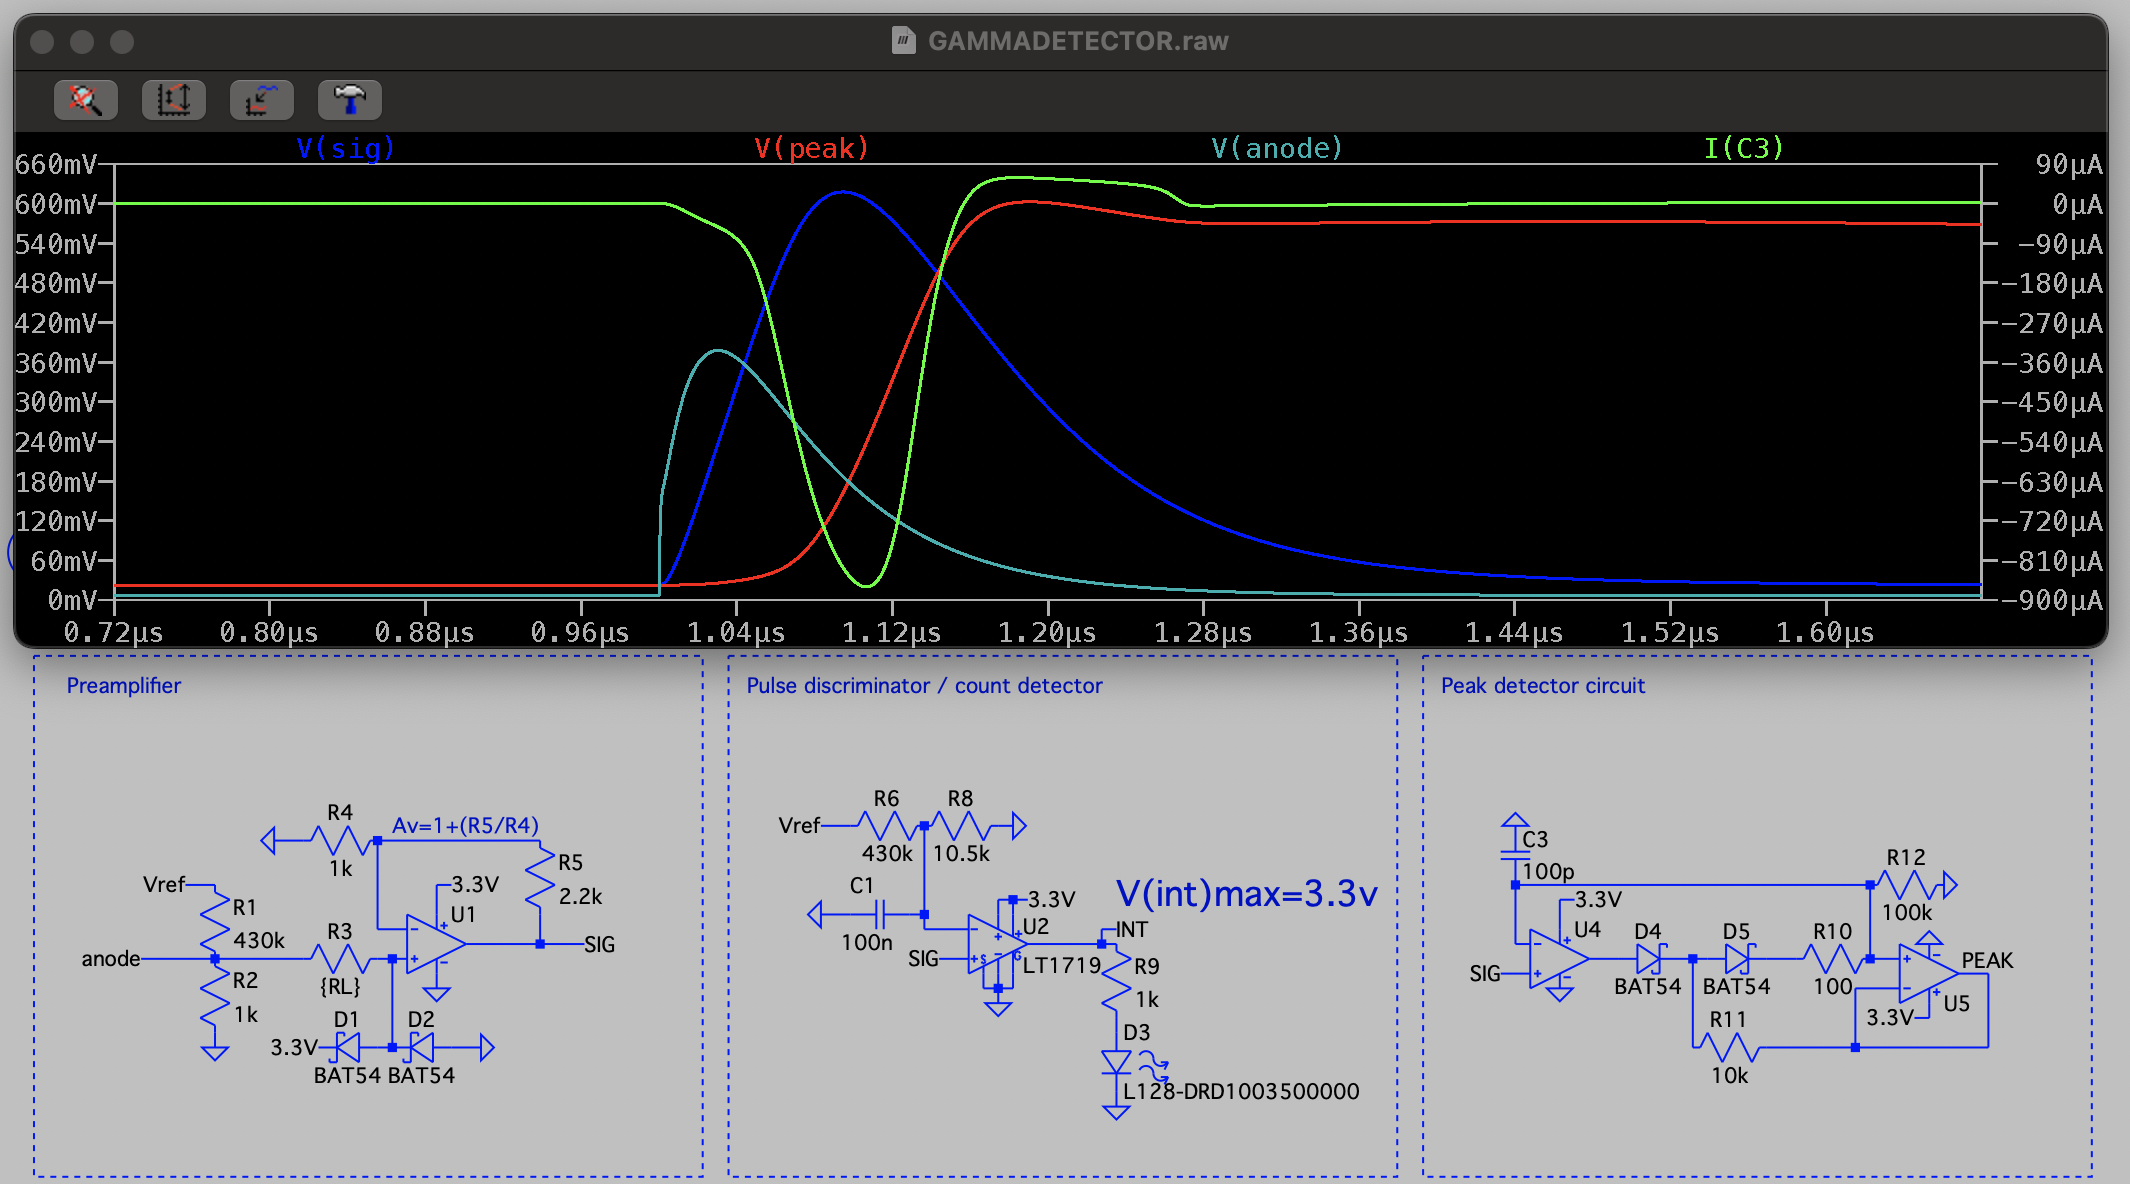Click the V(int)max=3.3v text annotation
Image resolution: width=2130 pixels, height=1184 pixels.
tap(1246, 894)
